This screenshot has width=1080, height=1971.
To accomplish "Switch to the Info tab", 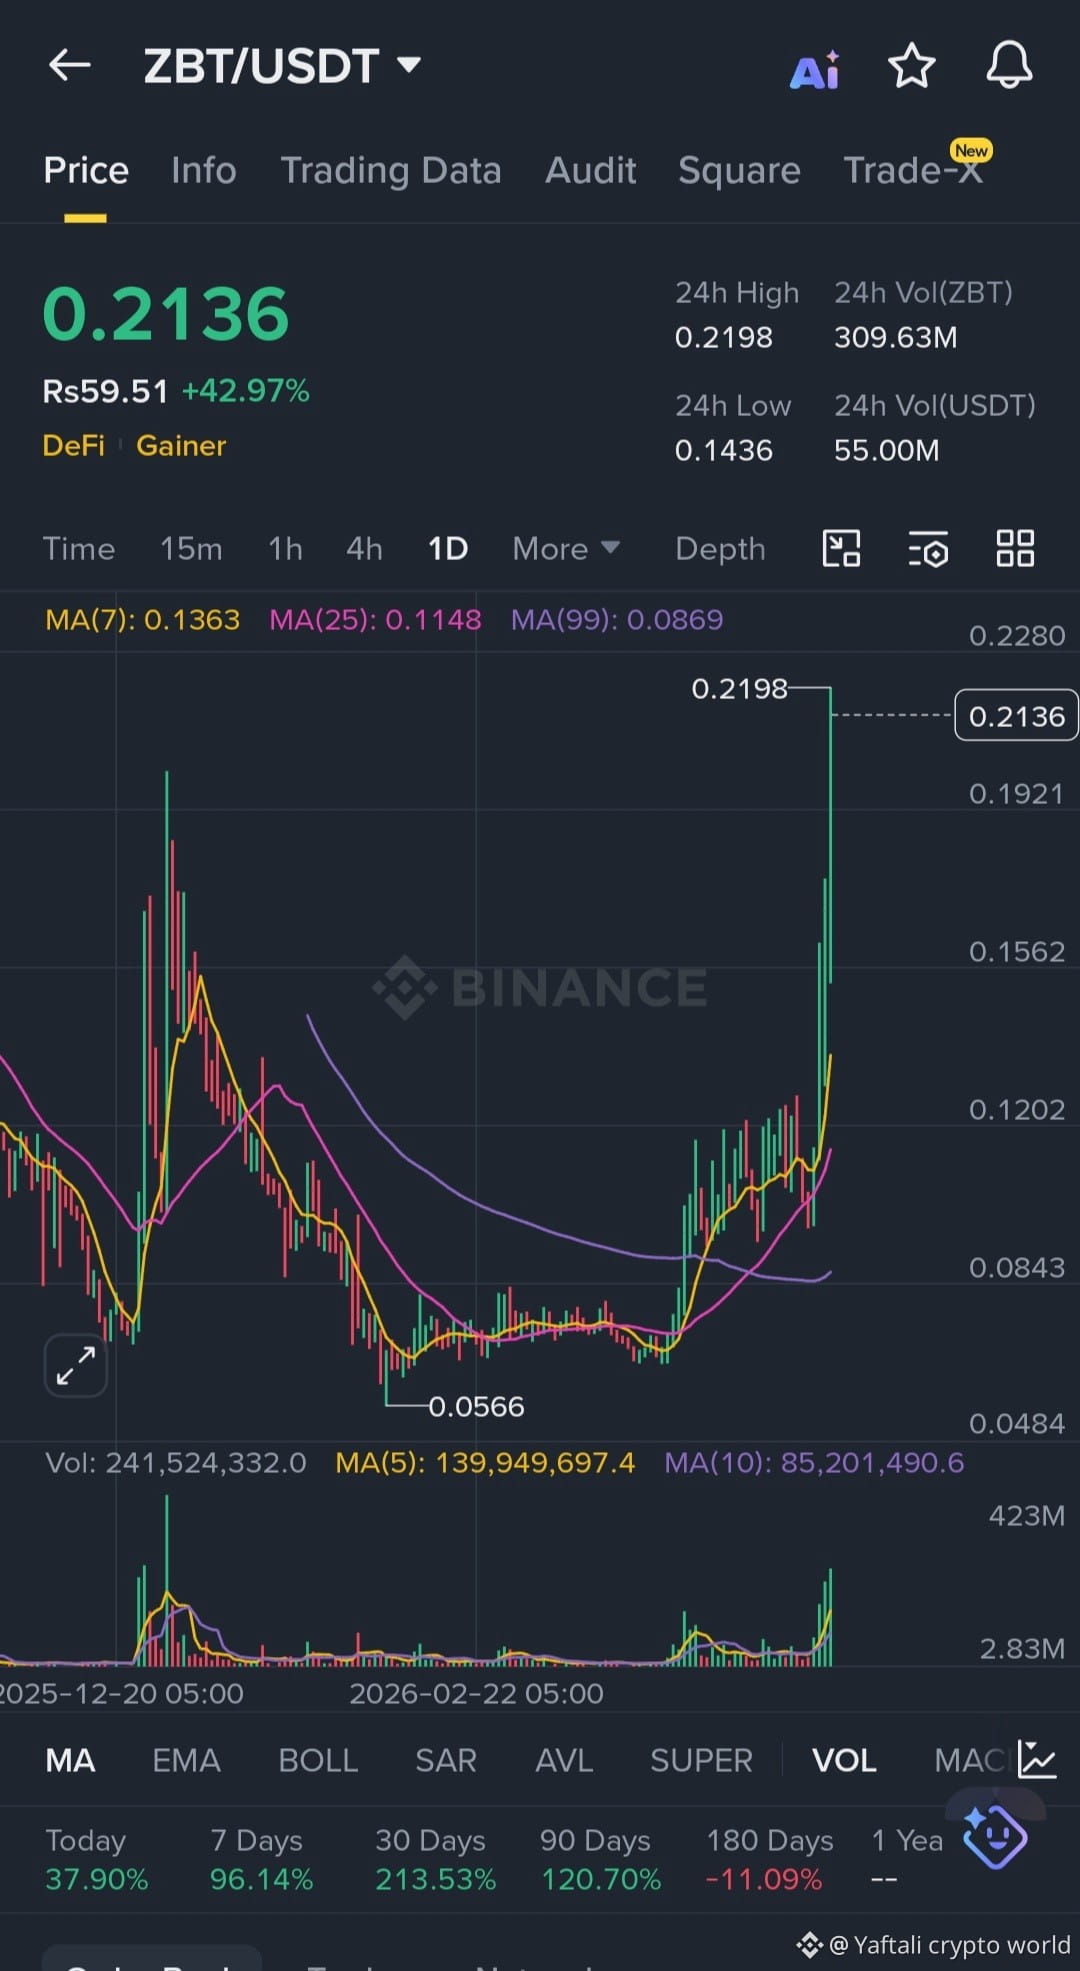I will 204,170.
